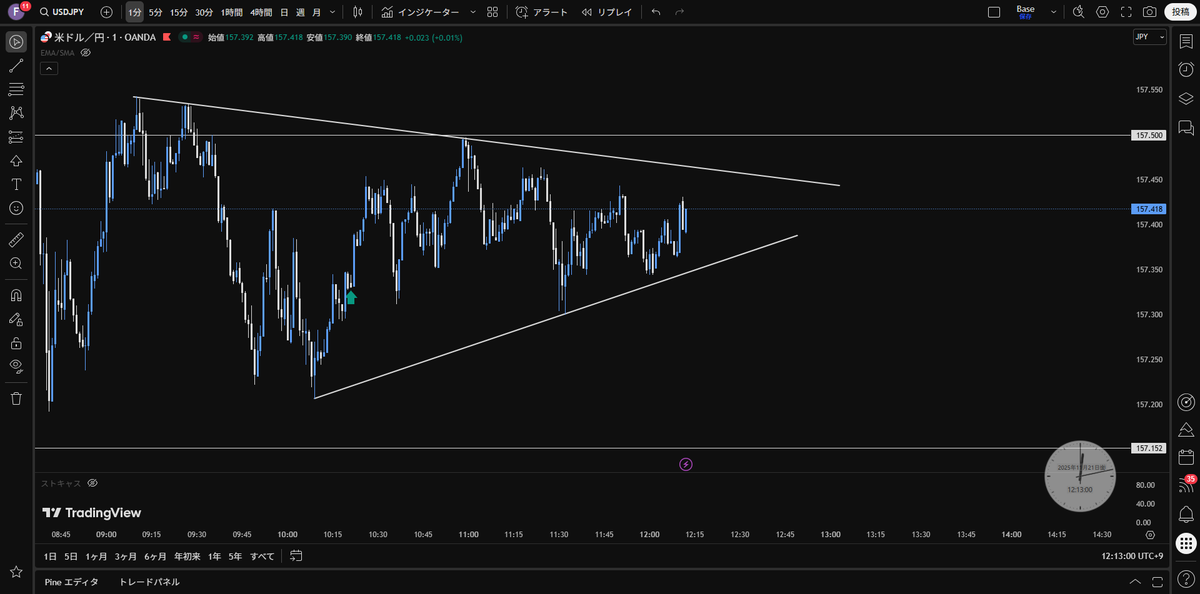Collapse the indicator legend arrow
The height and width of the screenshot is (594, 1200).
(48, 68)
